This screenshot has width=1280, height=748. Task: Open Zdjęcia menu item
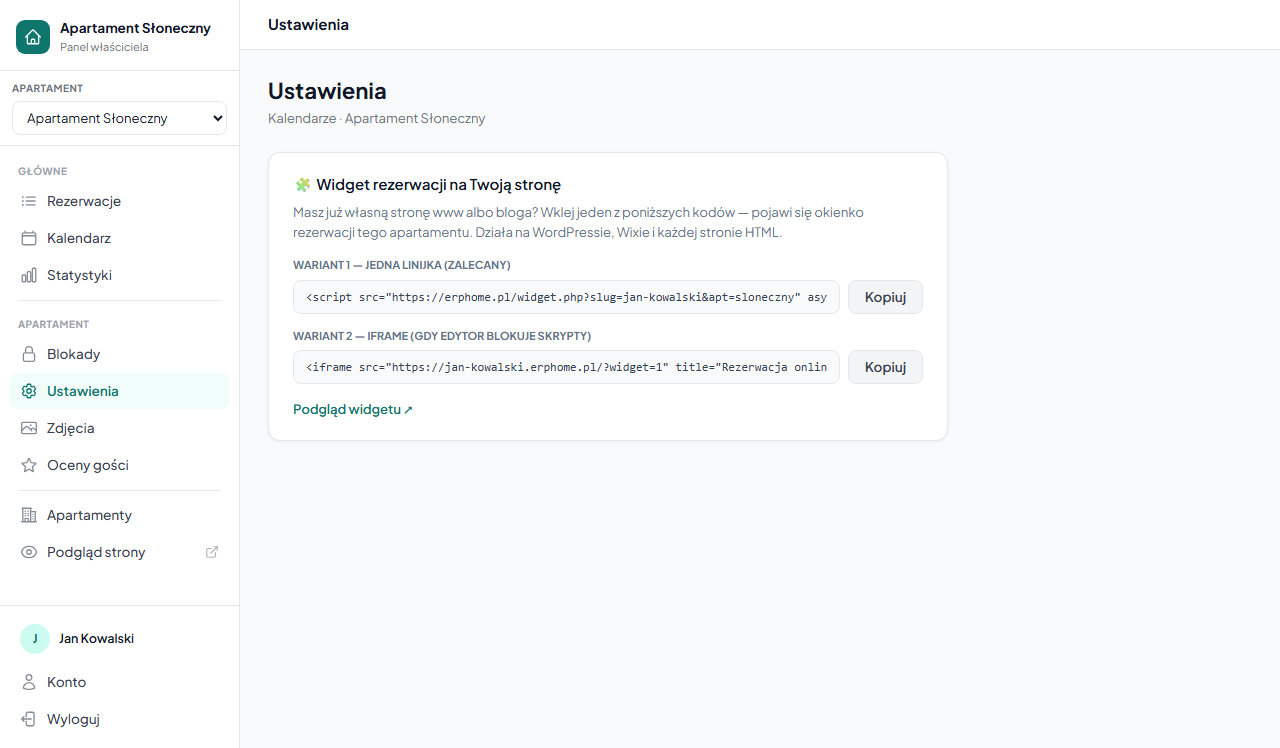120,428
